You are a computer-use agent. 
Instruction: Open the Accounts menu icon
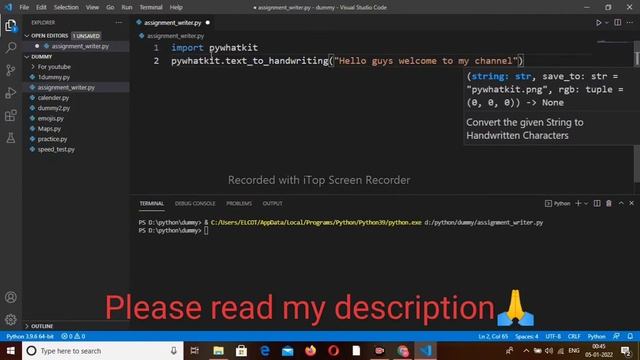(11, 297)
